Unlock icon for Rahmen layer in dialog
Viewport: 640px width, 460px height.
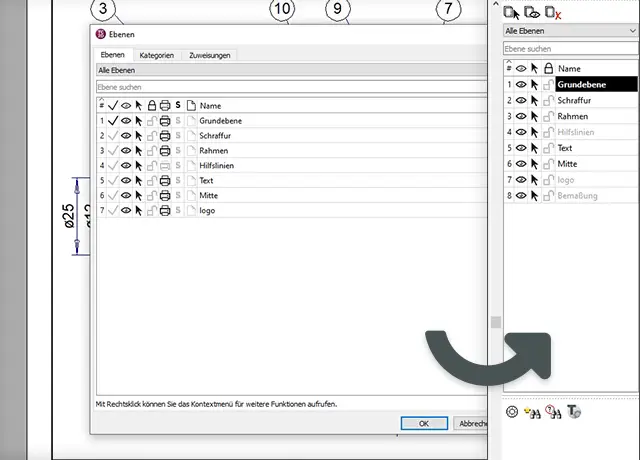(x=151, y=151)
